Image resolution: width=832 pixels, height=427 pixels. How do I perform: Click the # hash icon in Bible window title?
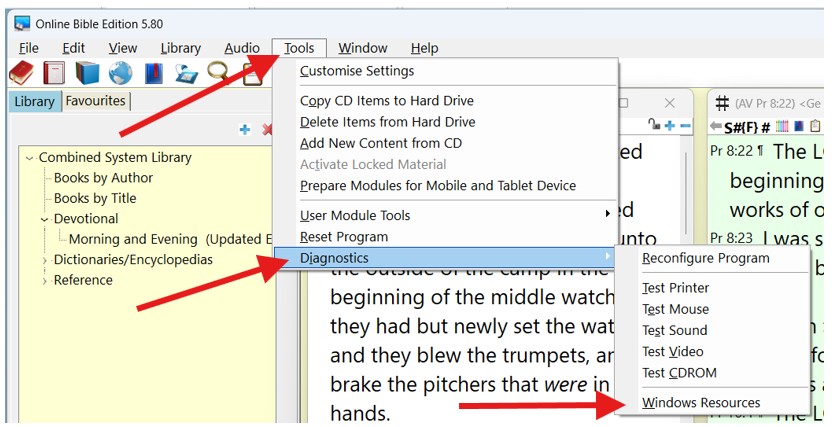pos(722,103)
